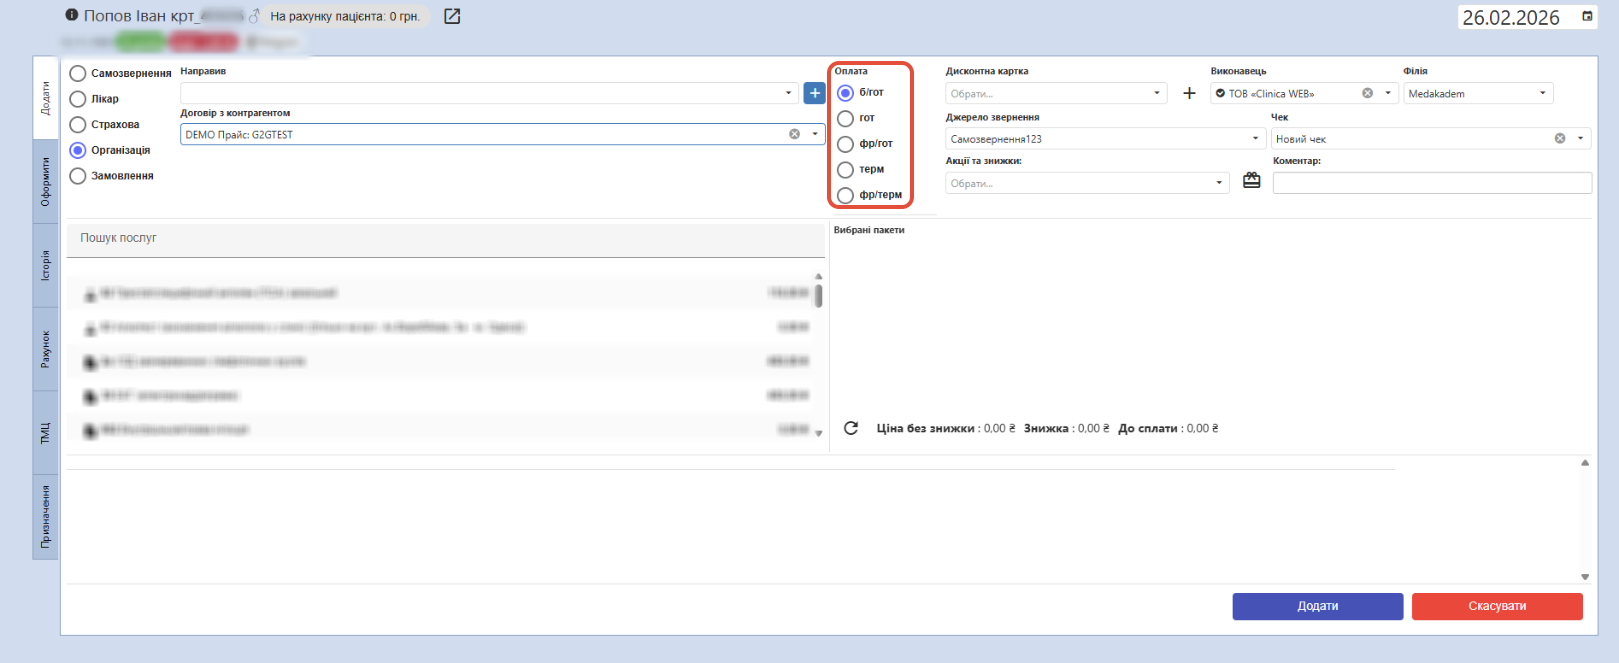The width and height of the screenshot is (1619, 663).
Task: Open the Дисконтна картка dropdown
Action: [1056, 93]
